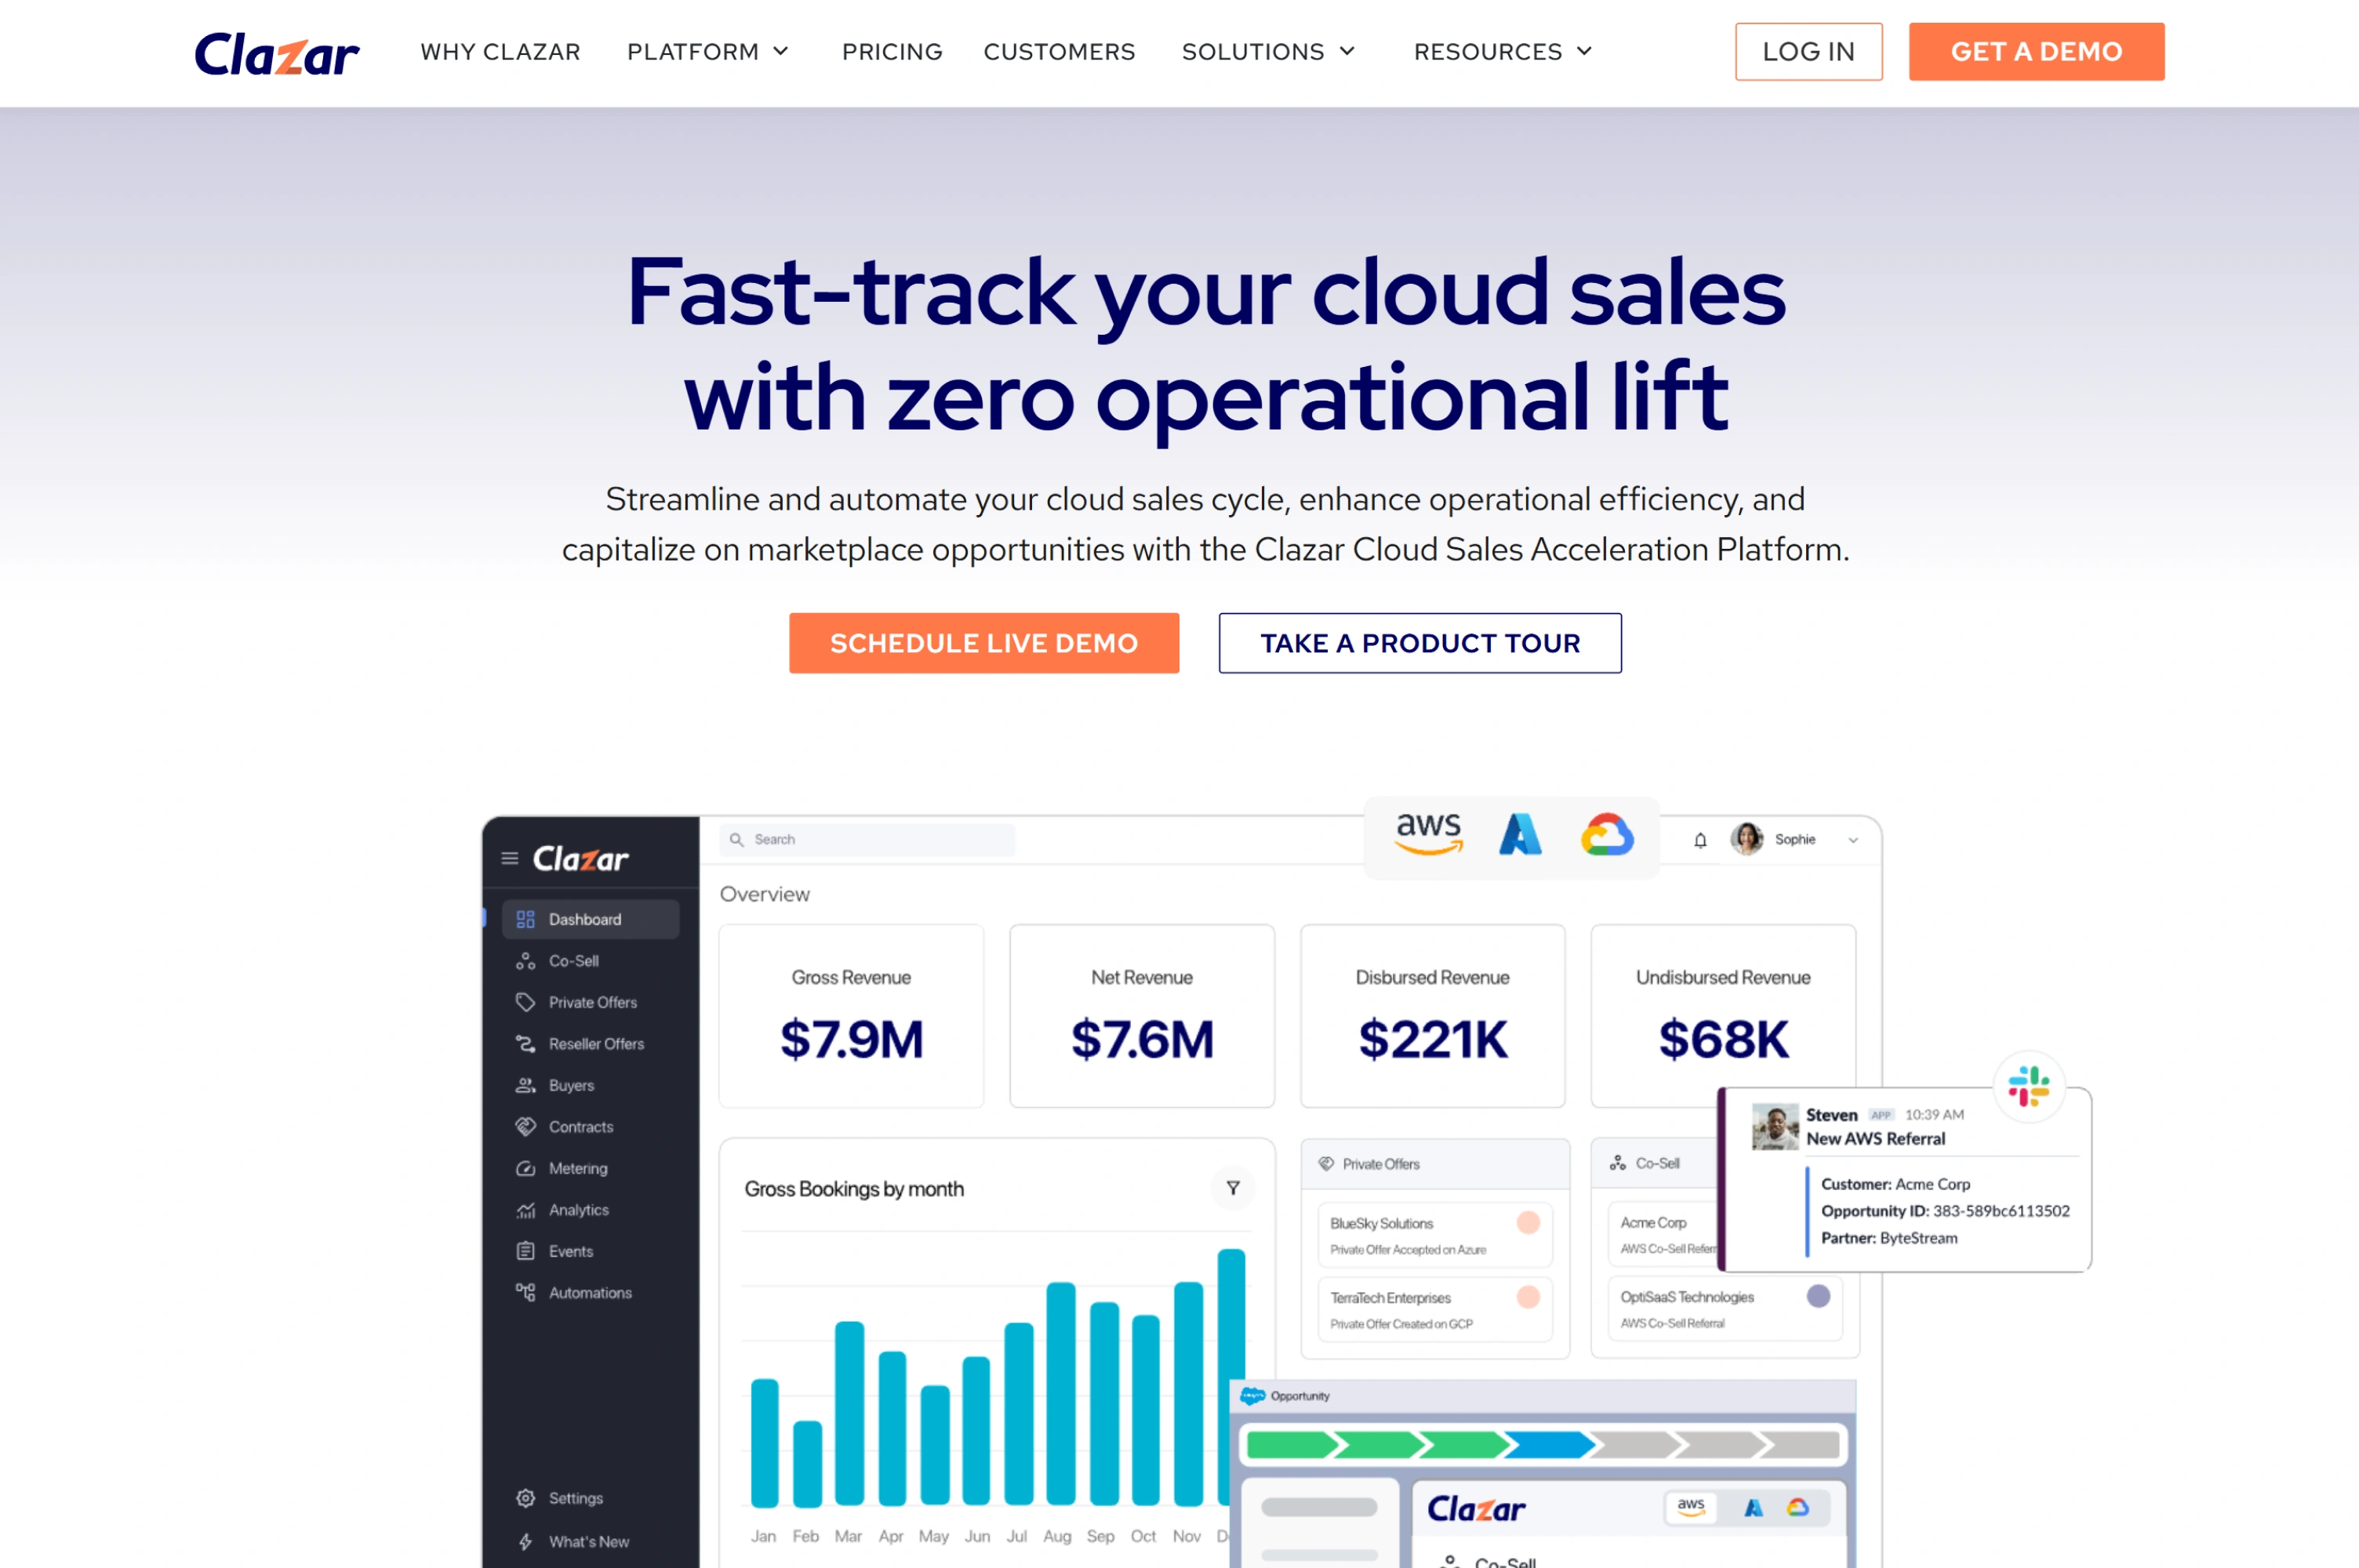Expand the Platform dropdown menu
Screen dimensions: 2359x1568
(708, 52)
